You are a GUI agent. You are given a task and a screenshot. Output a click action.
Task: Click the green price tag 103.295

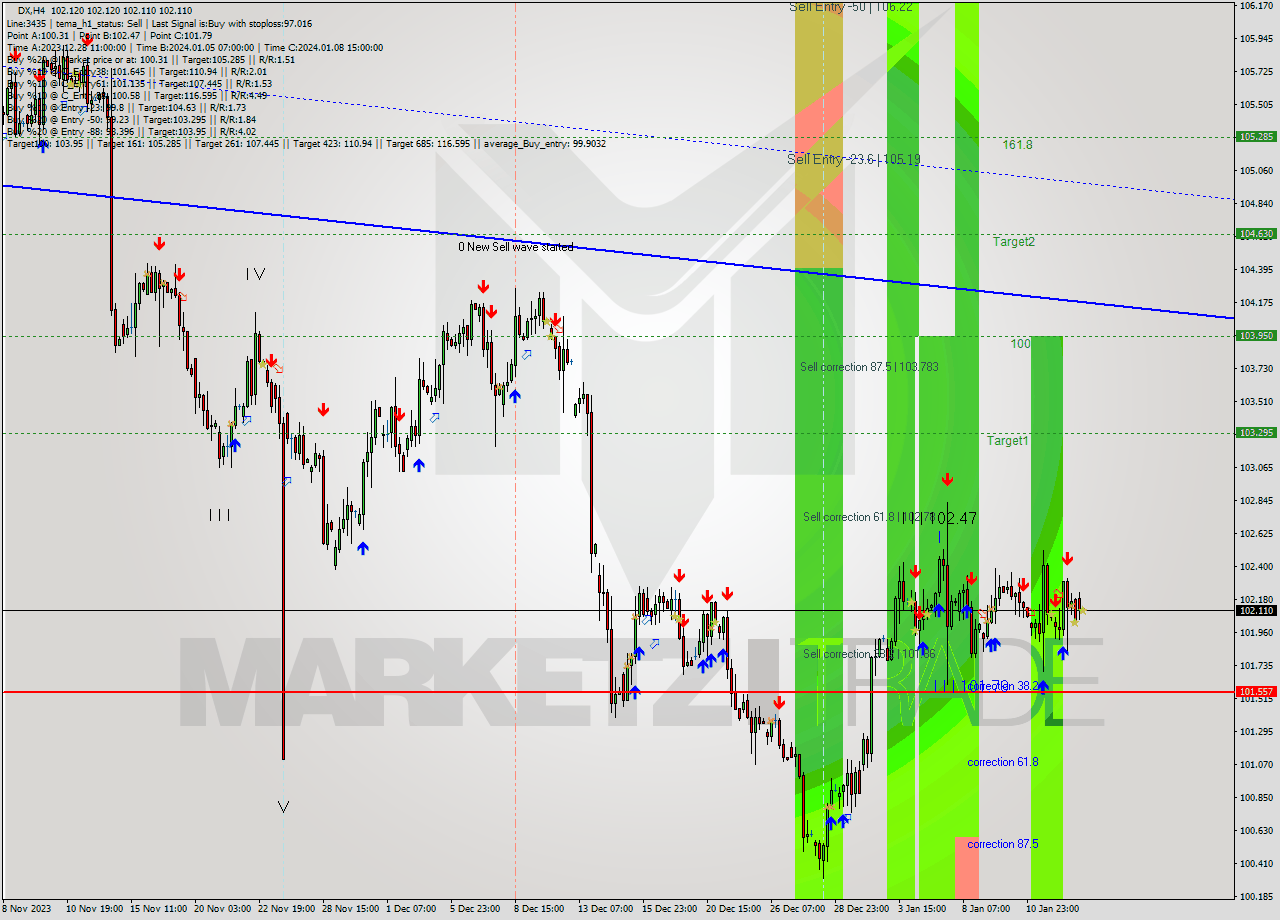tap(1256, 433)
